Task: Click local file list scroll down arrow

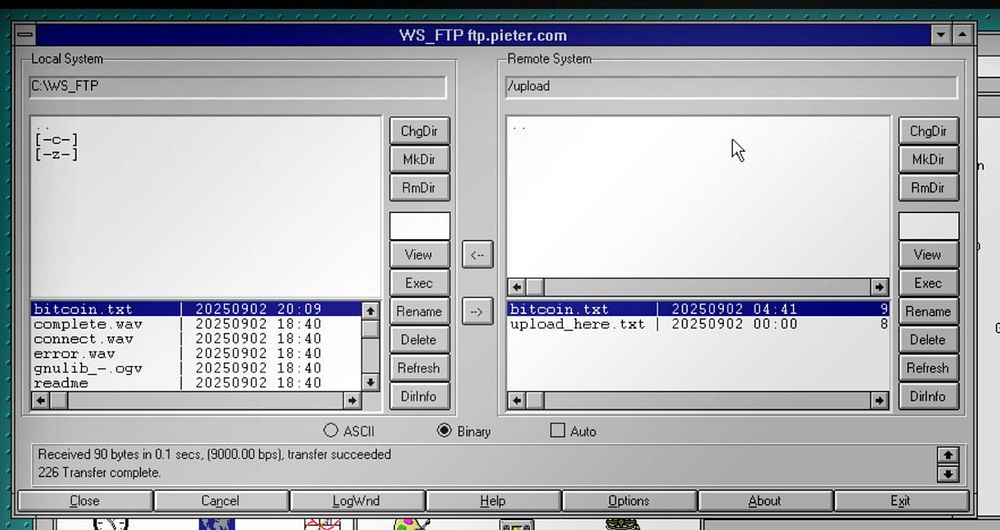Action: pos(370,382)
